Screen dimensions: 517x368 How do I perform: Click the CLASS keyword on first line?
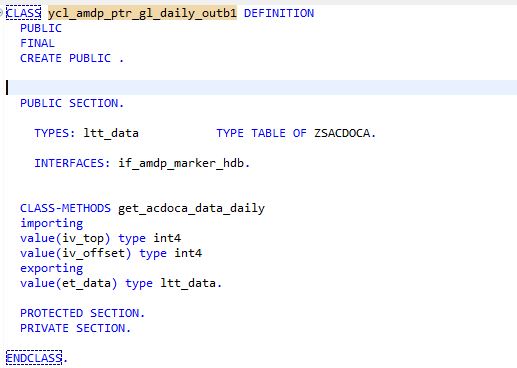[x=23, y=13]
